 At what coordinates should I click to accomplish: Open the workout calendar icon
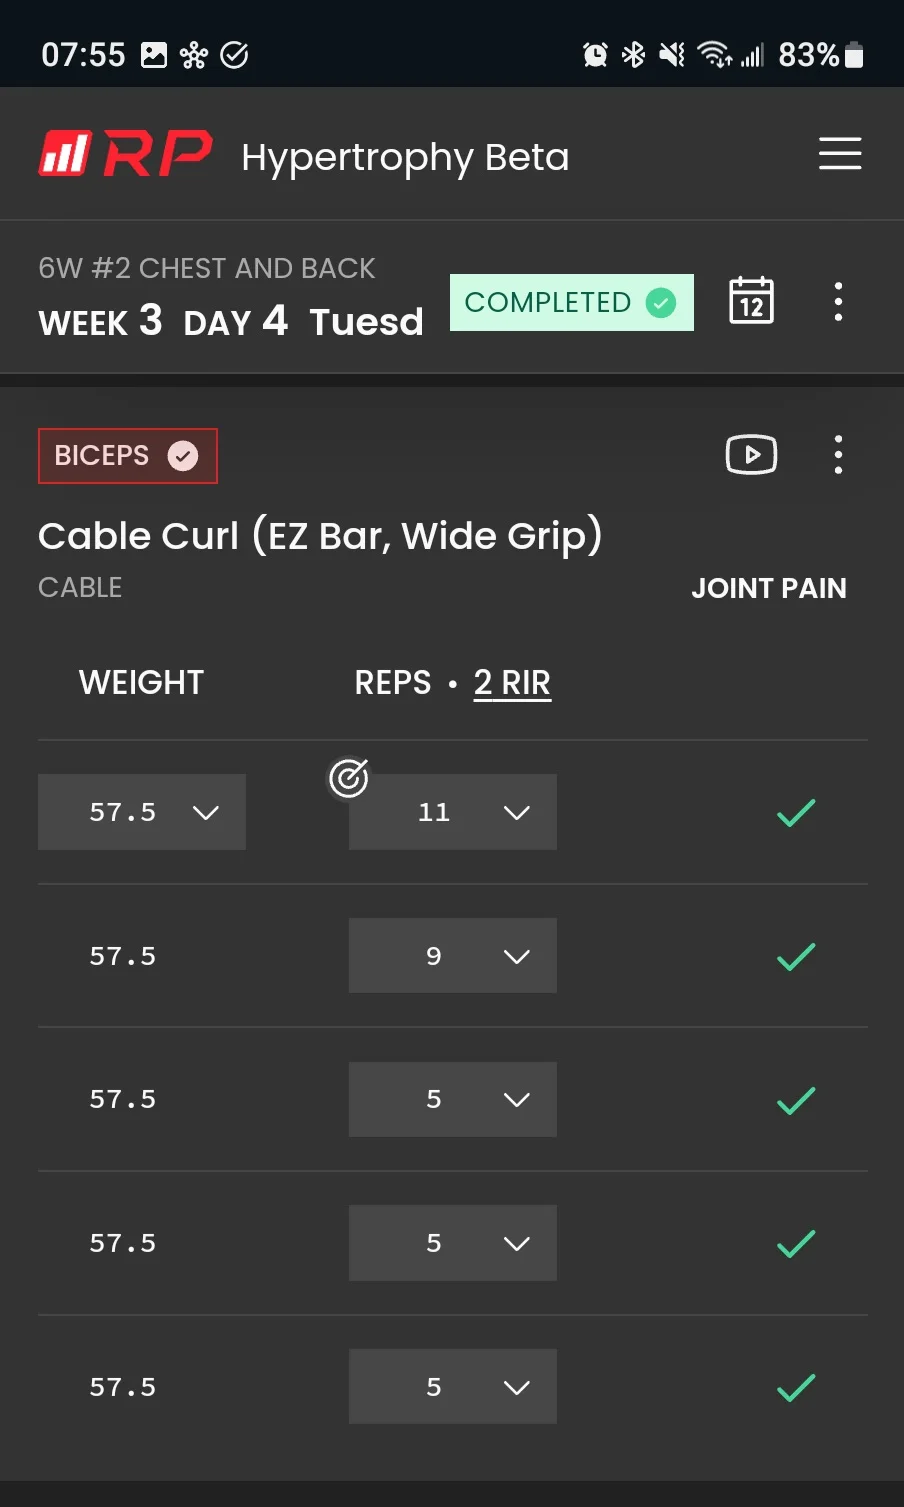(751, 301)
